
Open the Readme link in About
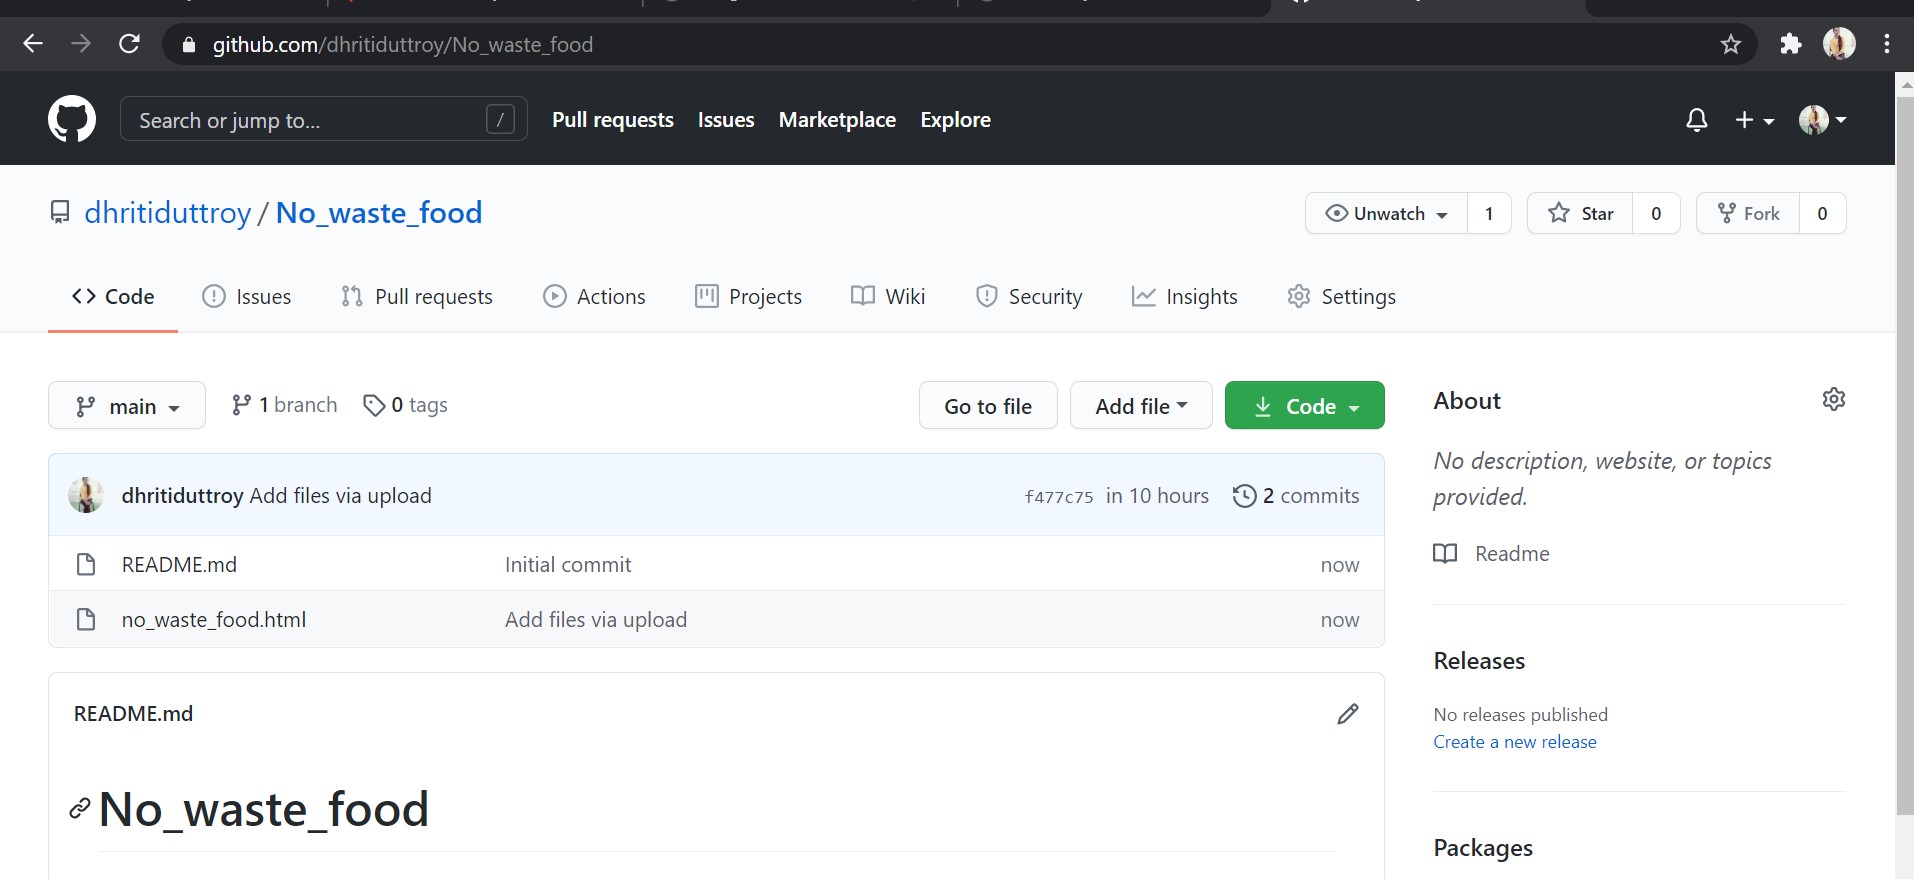click(1491, 554)
